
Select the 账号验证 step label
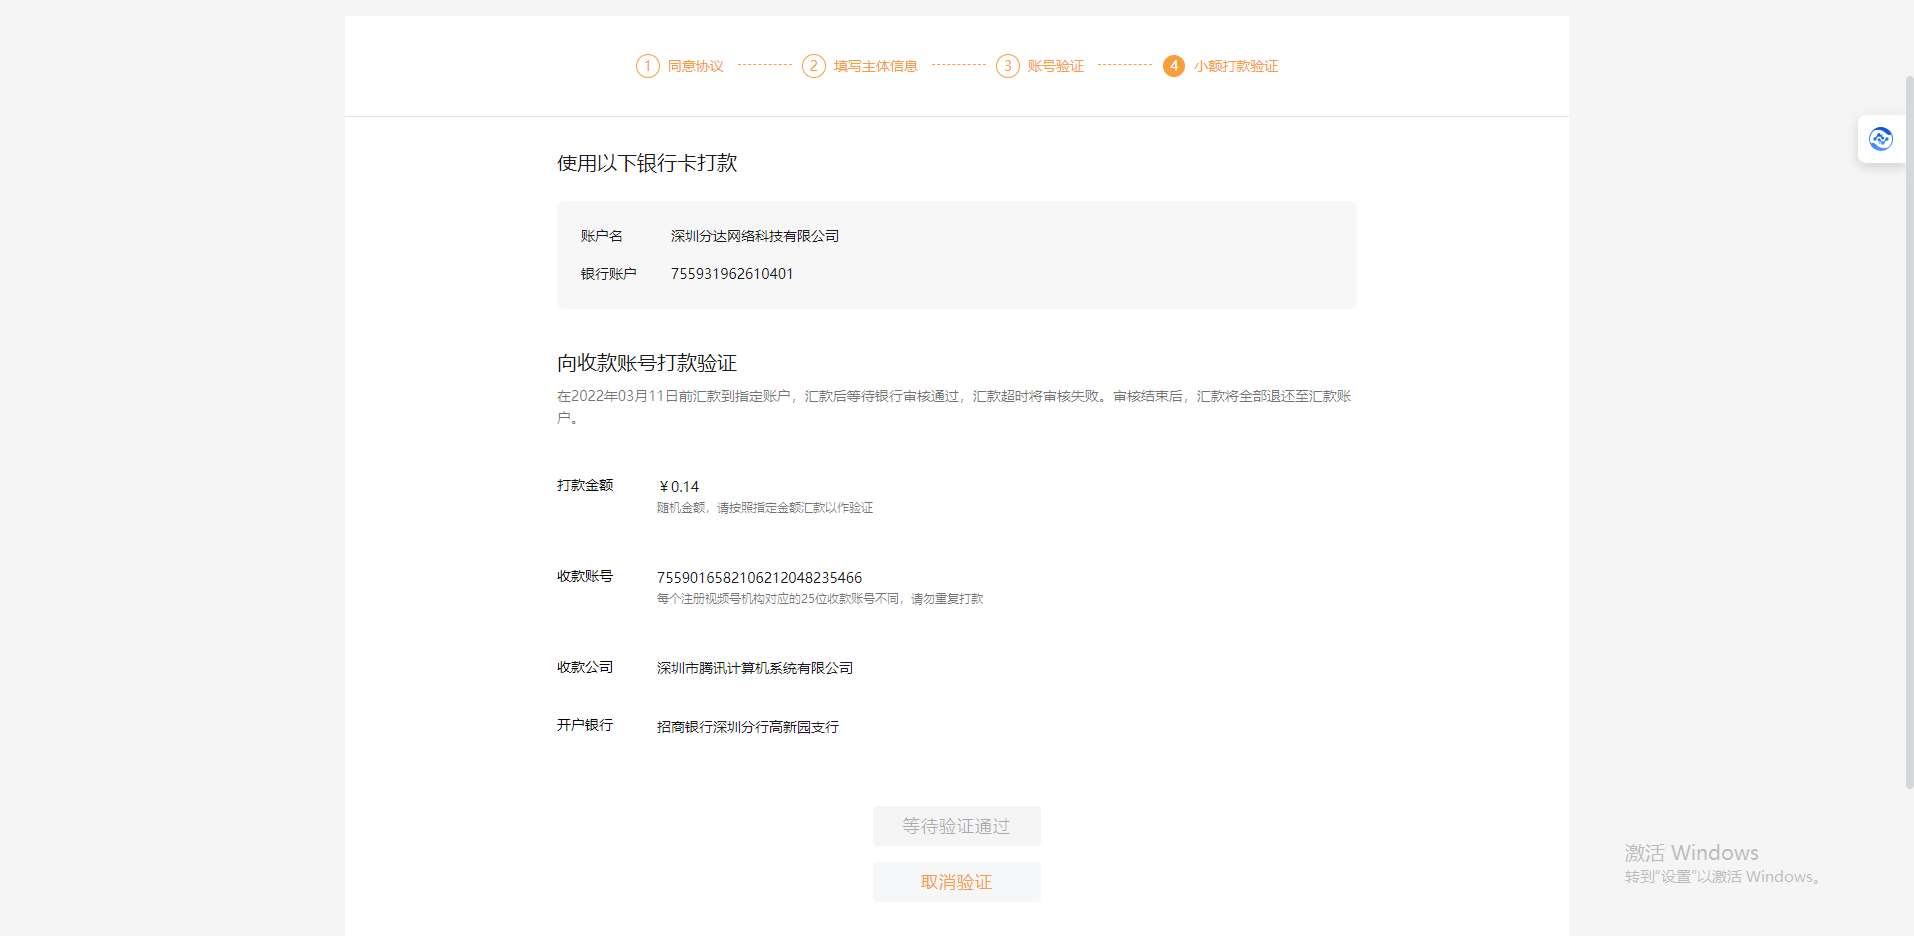click(x=1056, y=66)
